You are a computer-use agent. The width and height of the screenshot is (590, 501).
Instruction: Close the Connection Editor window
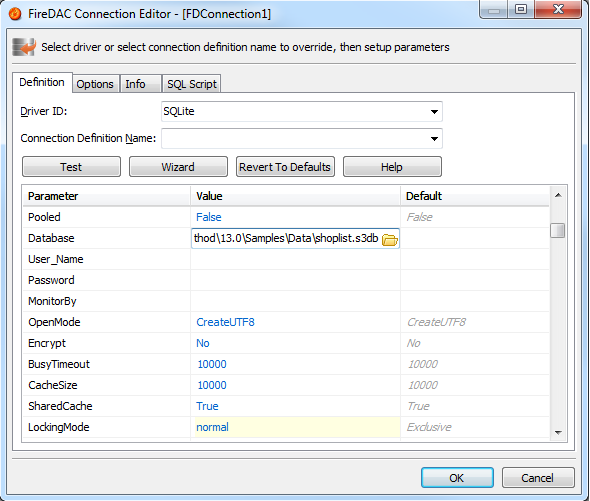click(558, 9)
